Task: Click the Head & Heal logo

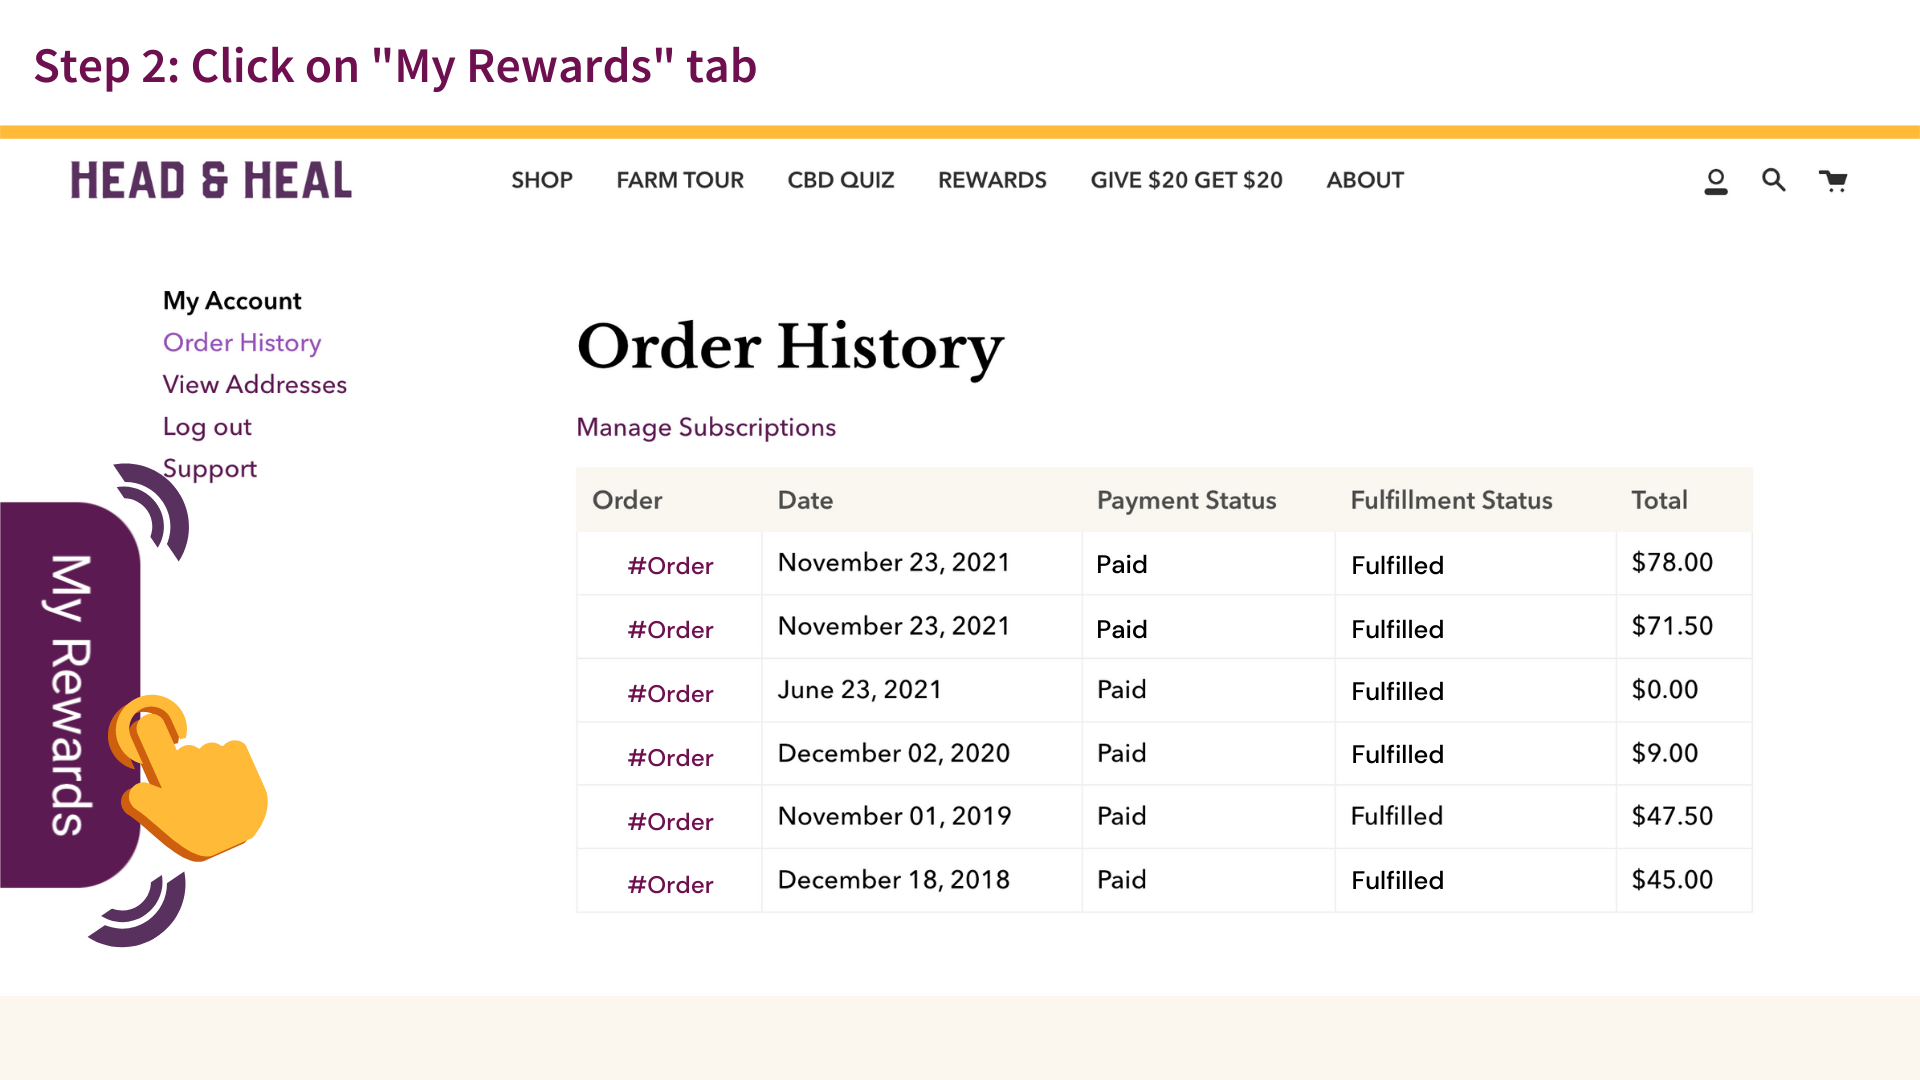Action: (x=211, y=181)
